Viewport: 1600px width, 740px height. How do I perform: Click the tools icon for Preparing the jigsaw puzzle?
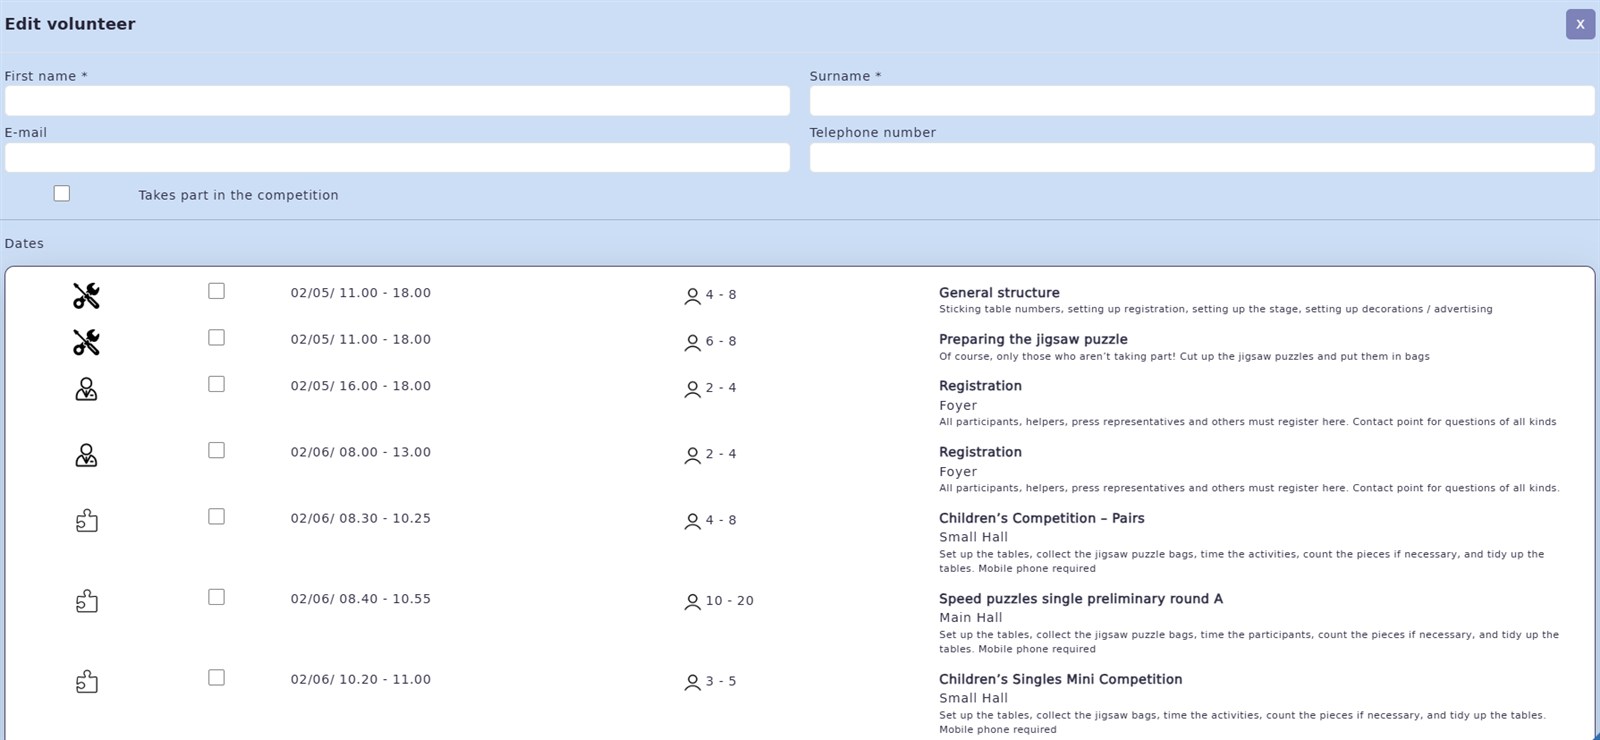pyautogui.click(x=86, y=342)
